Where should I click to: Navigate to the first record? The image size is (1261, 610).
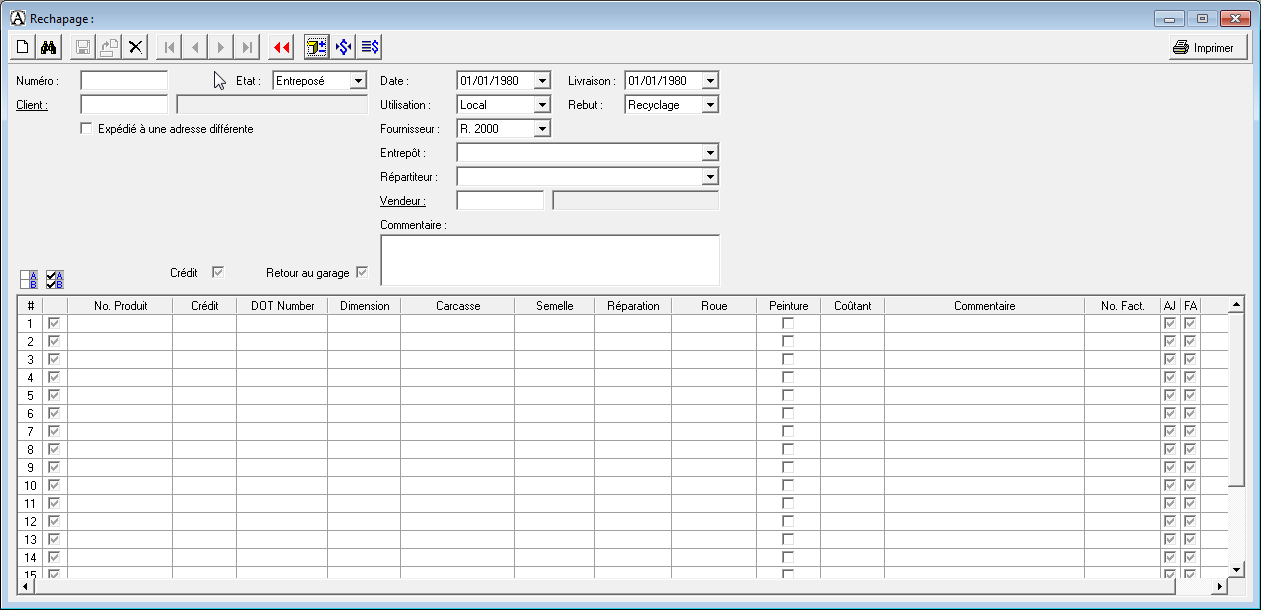click(x=169, y=46)
